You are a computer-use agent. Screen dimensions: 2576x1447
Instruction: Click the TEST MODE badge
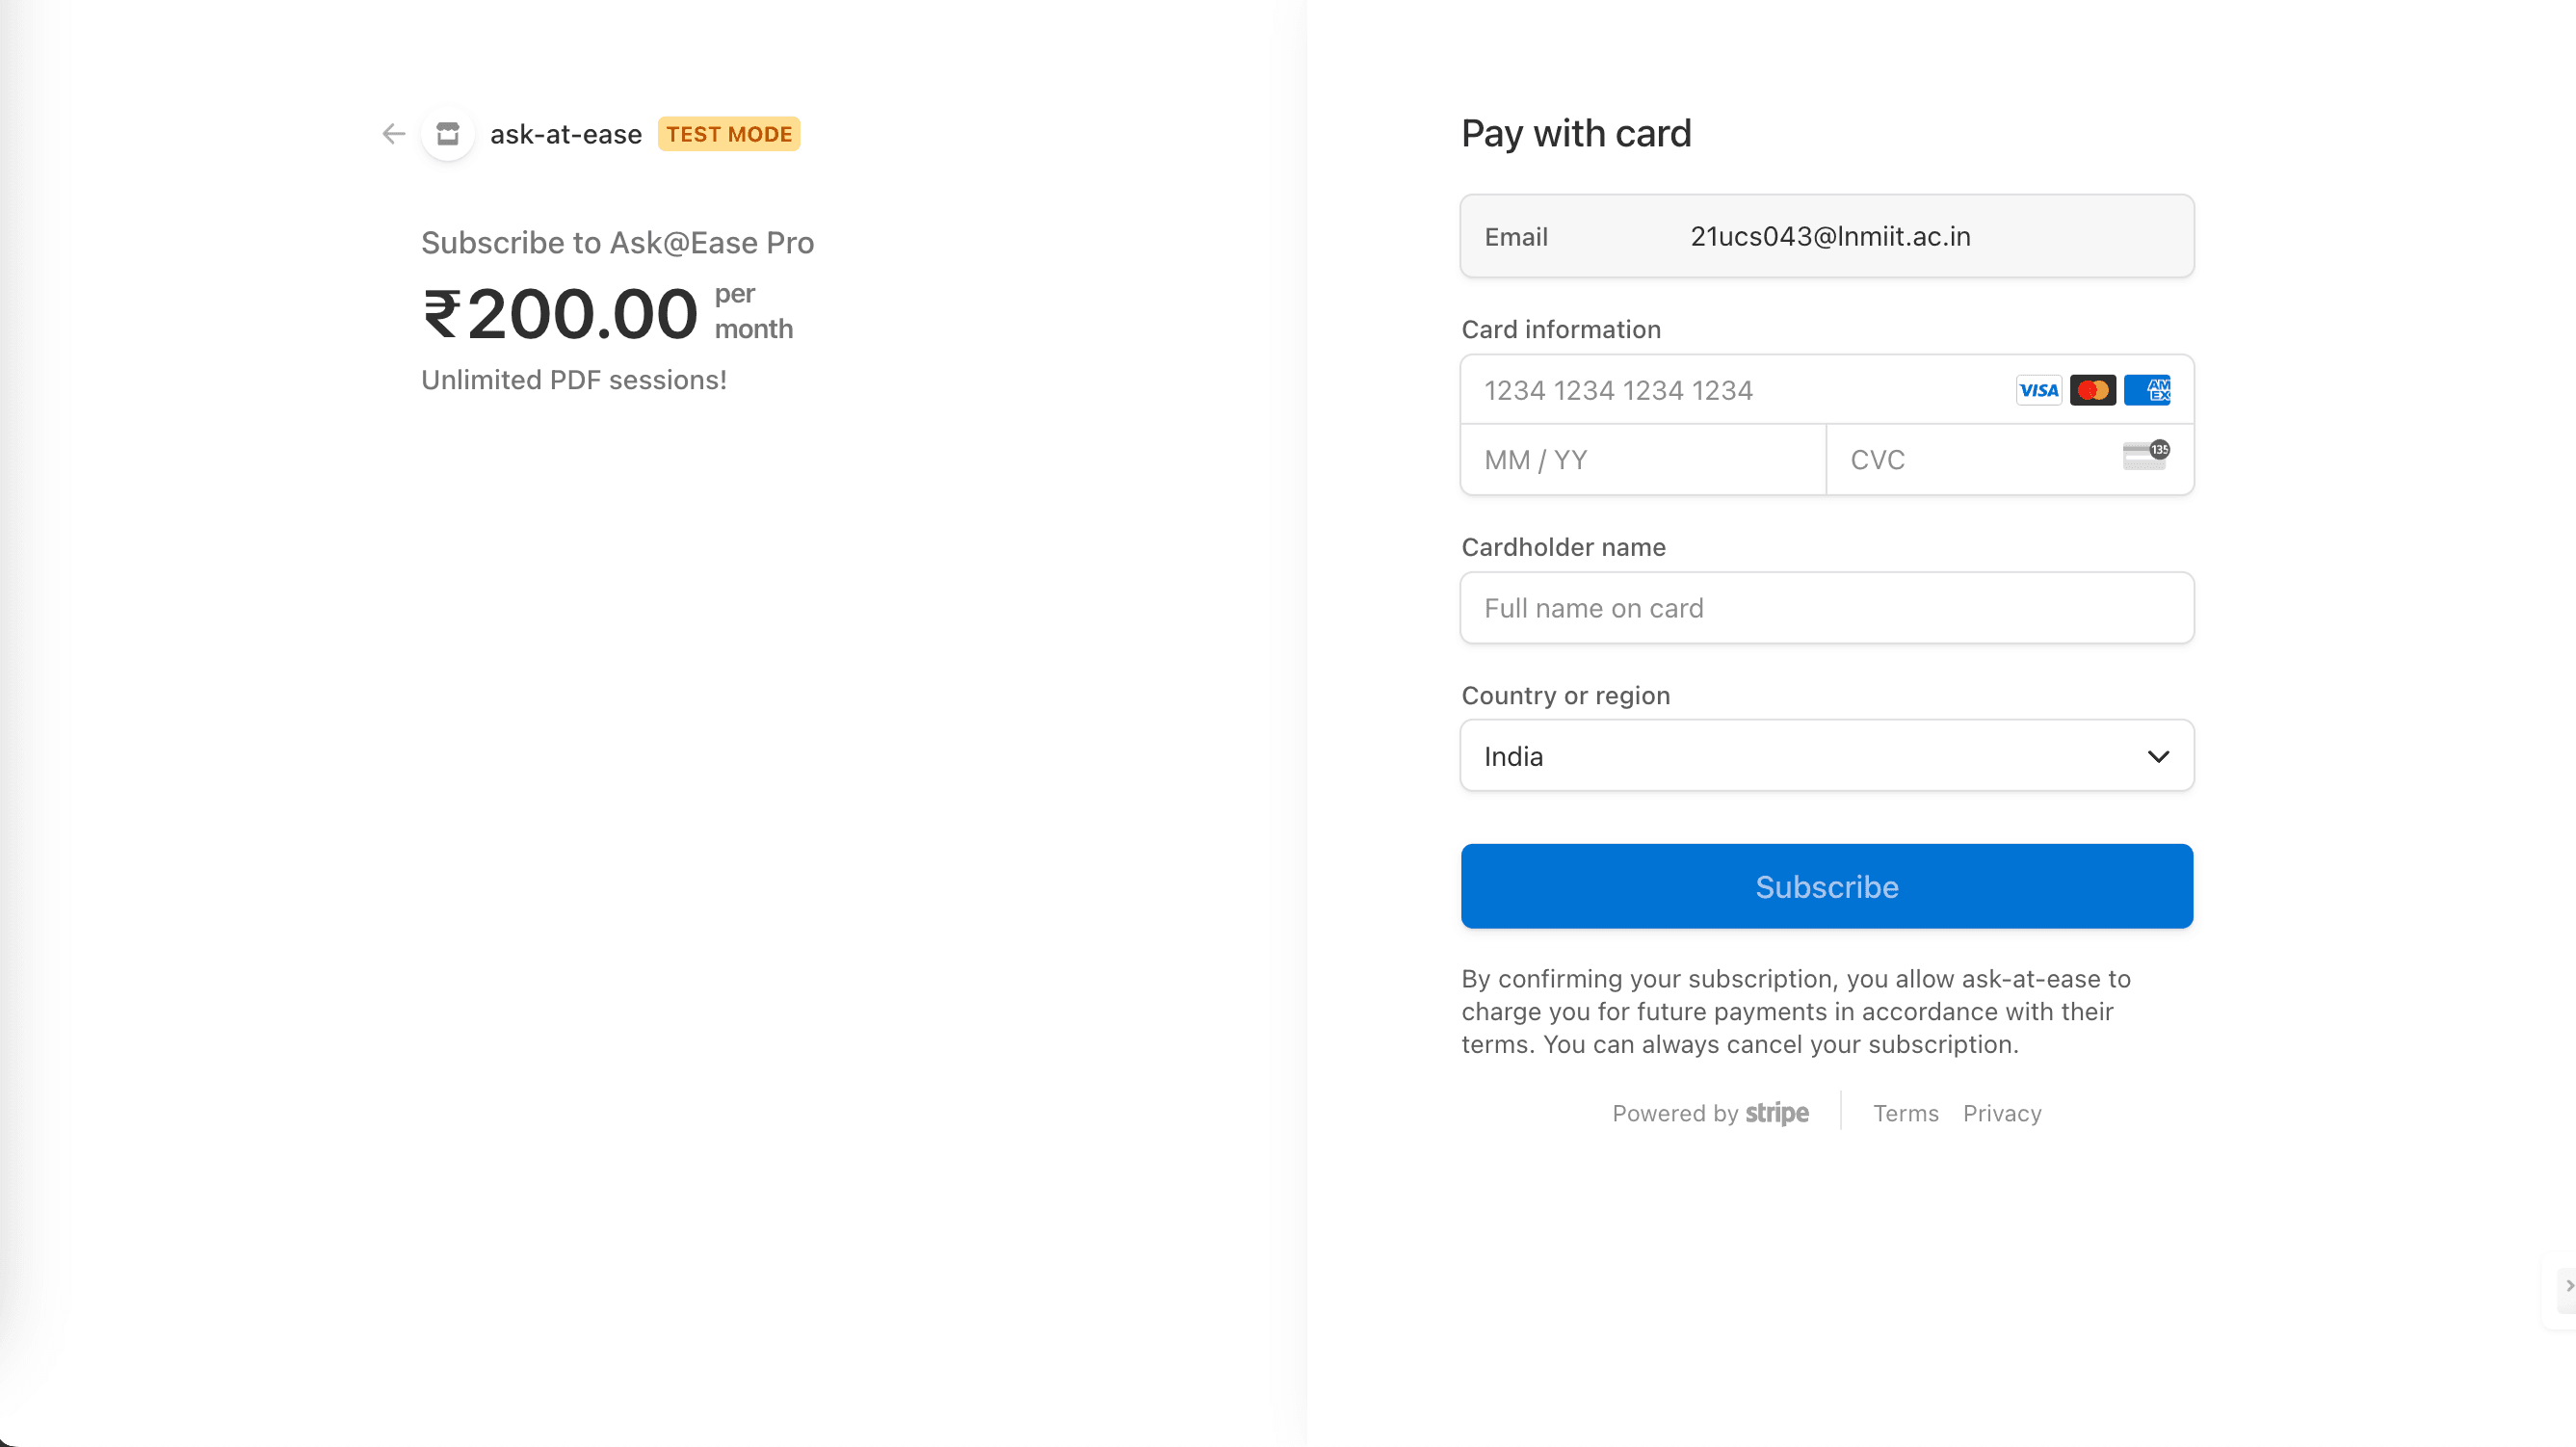pos(729,134)
